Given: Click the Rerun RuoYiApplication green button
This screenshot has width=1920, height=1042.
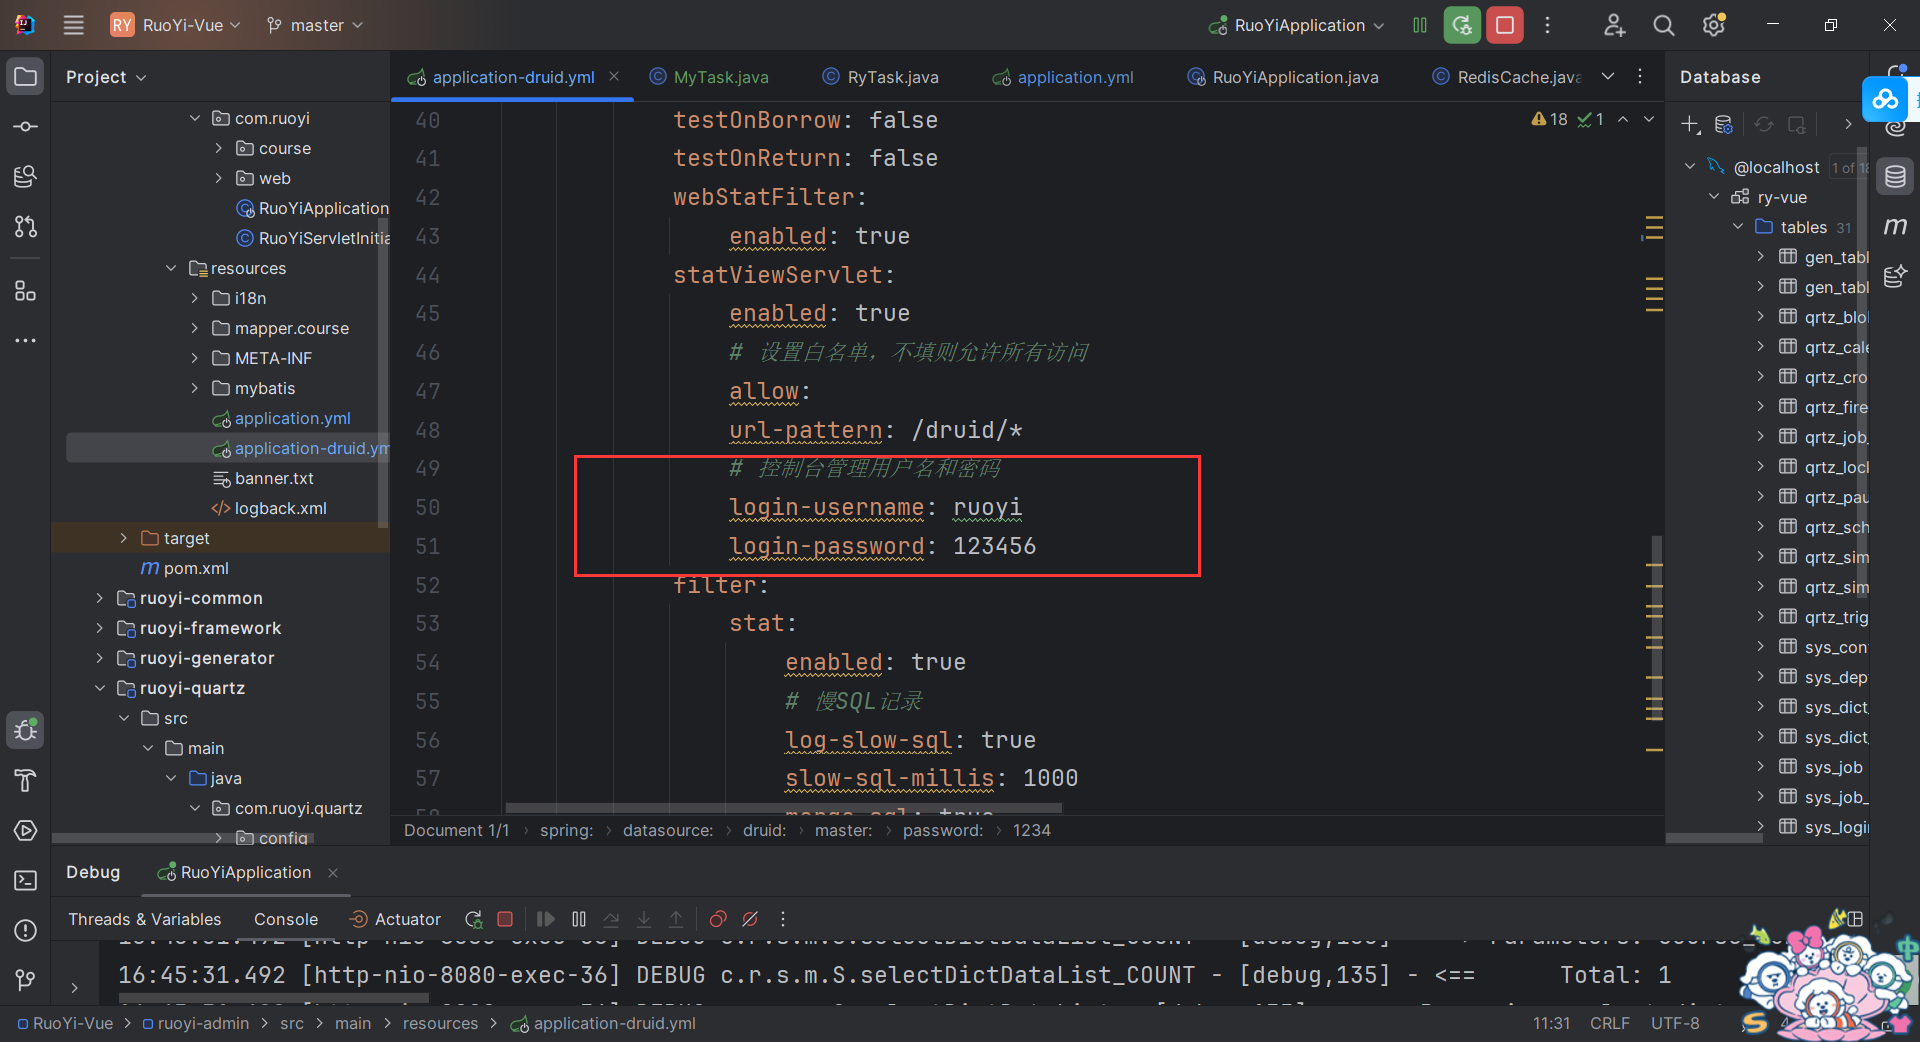Looking at the screenshot, I should 1462,25.
